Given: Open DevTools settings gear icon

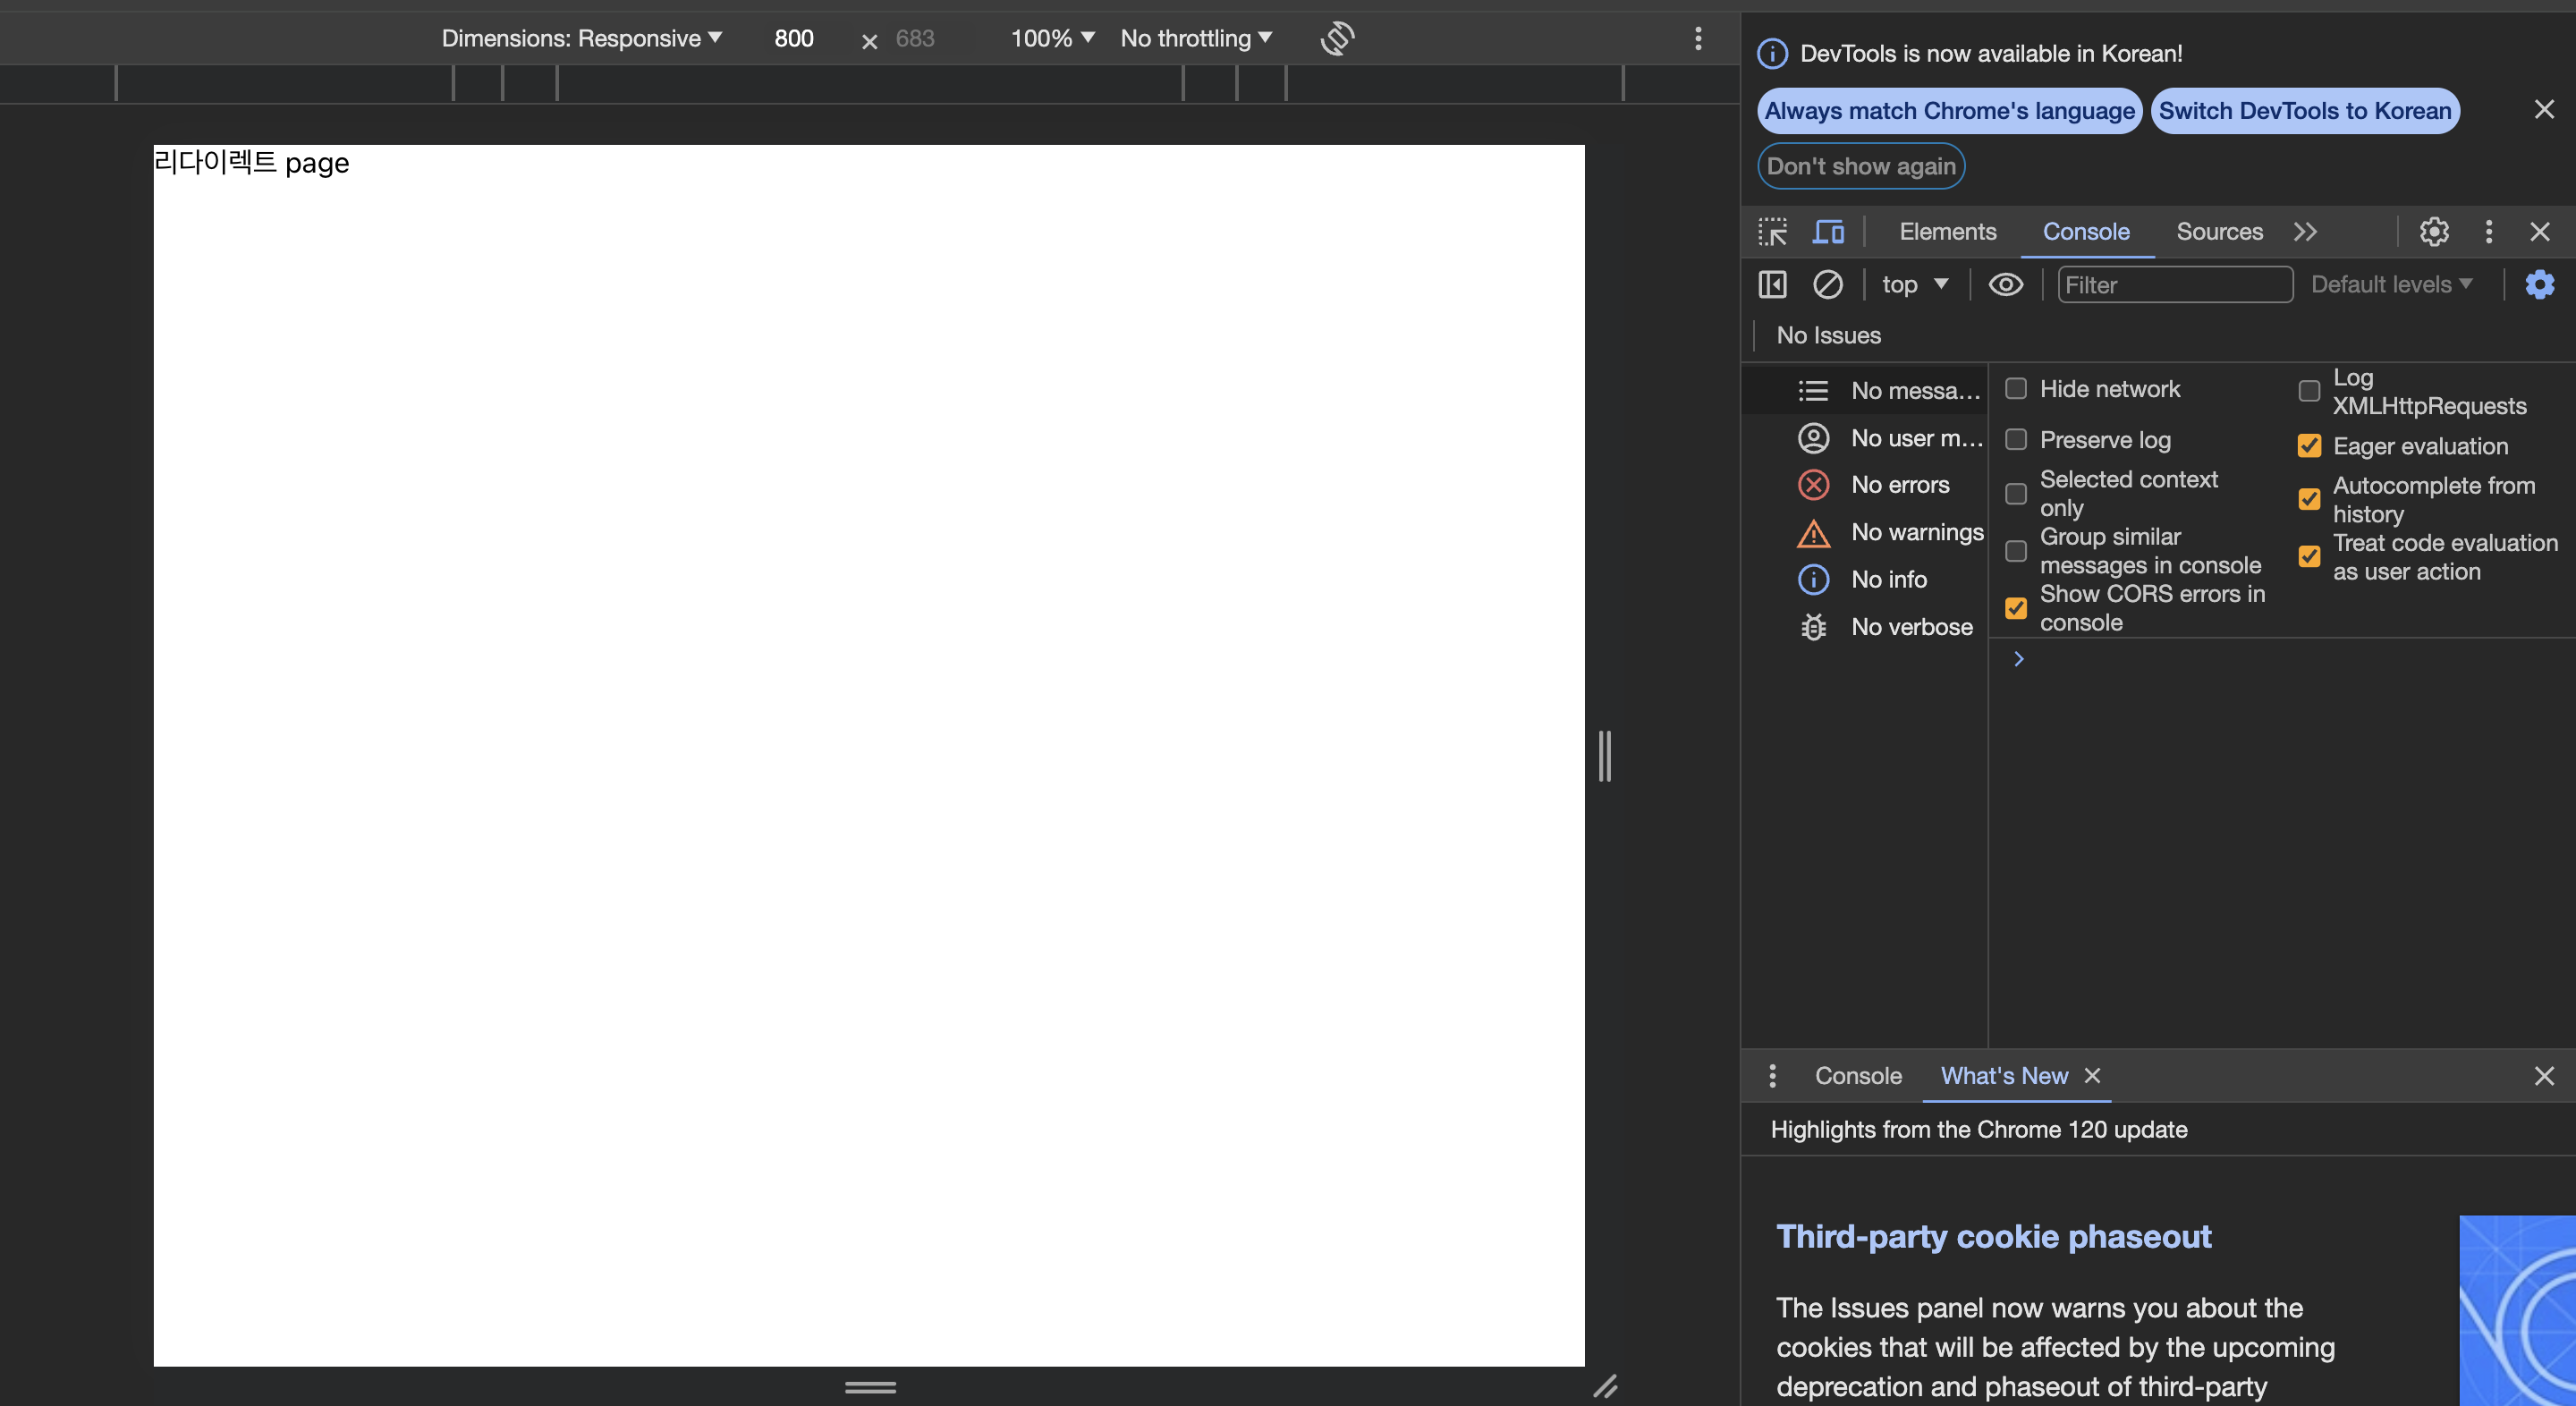Looking at the screenshot, I should (x=2433, y=232).
